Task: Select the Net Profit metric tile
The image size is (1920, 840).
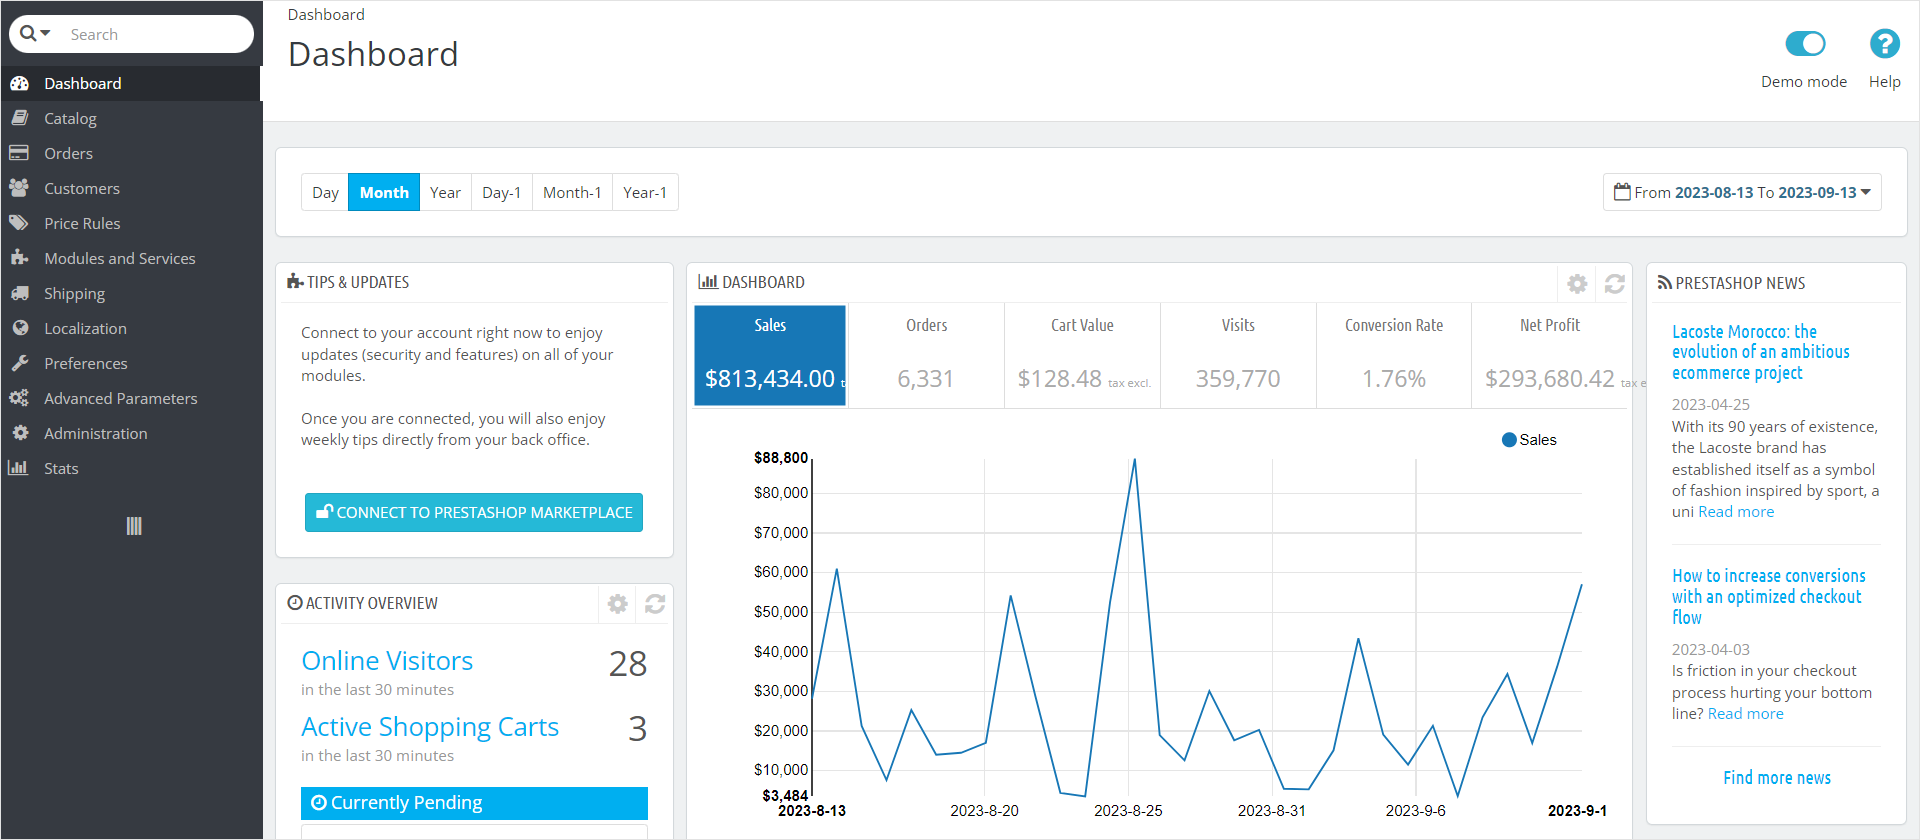Action: pyautogui.click(x=1551, y=356)
